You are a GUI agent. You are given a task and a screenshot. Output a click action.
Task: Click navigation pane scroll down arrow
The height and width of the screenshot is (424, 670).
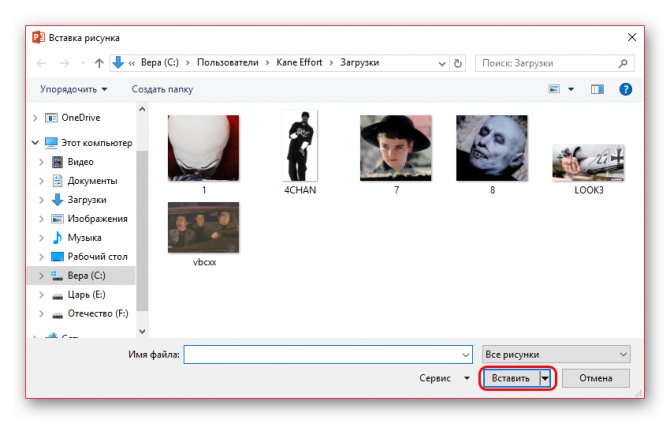(142, 331)
